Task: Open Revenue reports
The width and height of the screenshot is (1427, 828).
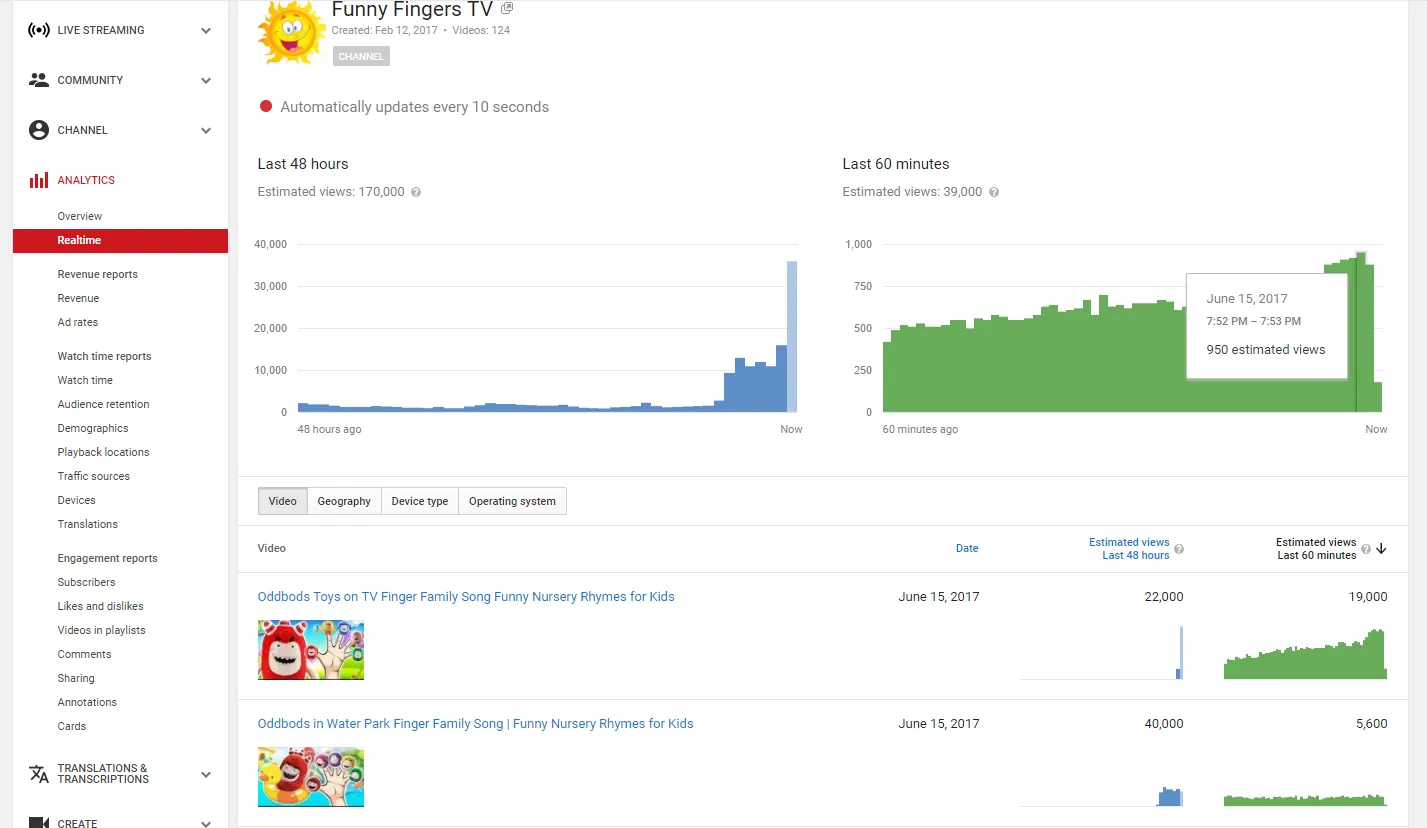Action: tap(98, 274)
